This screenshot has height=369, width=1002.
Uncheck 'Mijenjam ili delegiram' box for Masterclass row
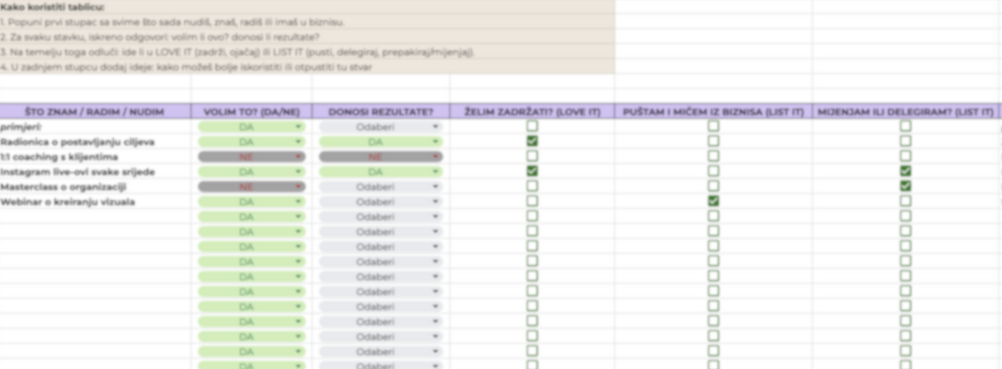pyautogui.click(x=906, y=186)
